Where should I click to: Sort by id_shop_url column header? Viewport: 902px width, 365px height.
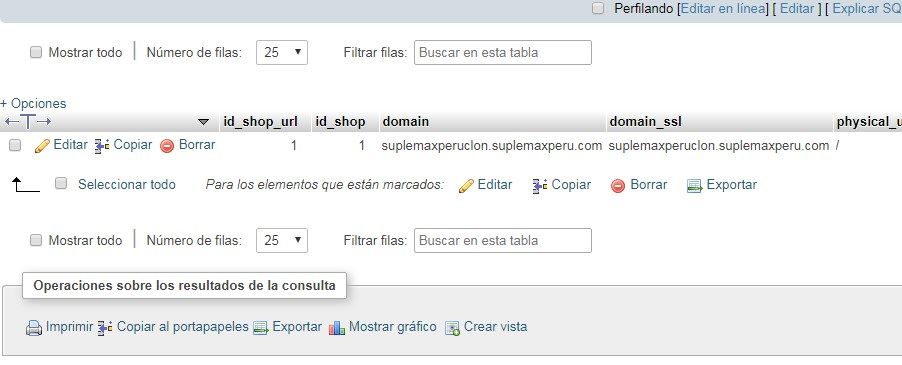click(x=260, y=122)
